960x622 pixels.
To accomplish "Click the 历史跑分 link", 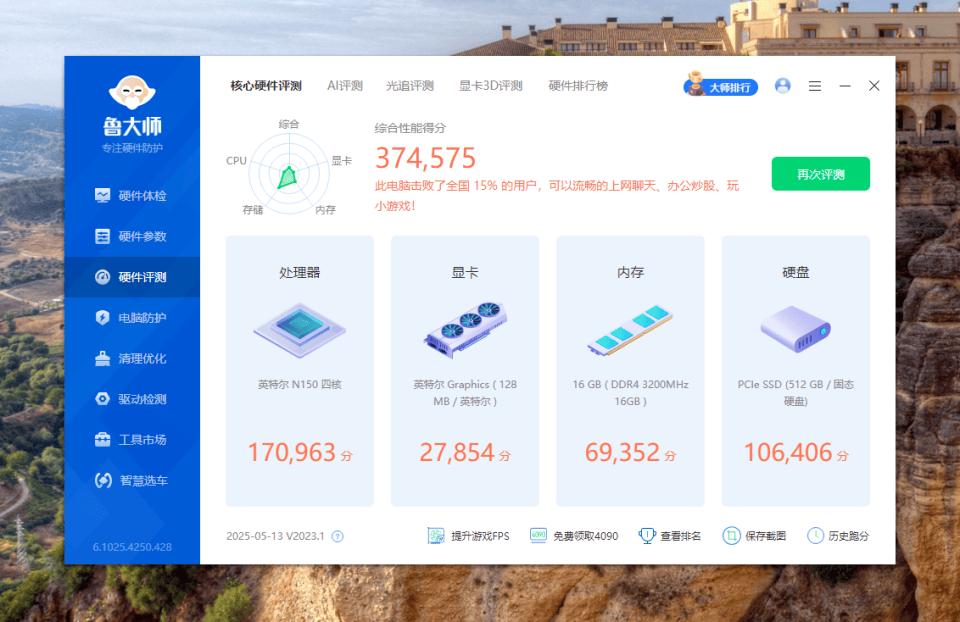I will 838,536.
